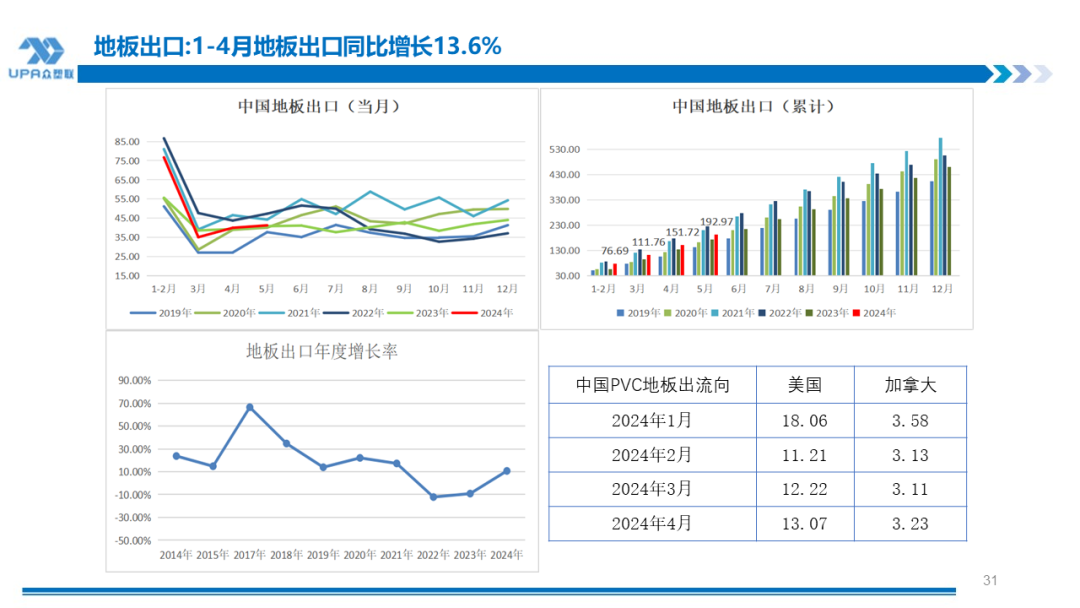Select the 2024年4月 table row

point(650,523)
